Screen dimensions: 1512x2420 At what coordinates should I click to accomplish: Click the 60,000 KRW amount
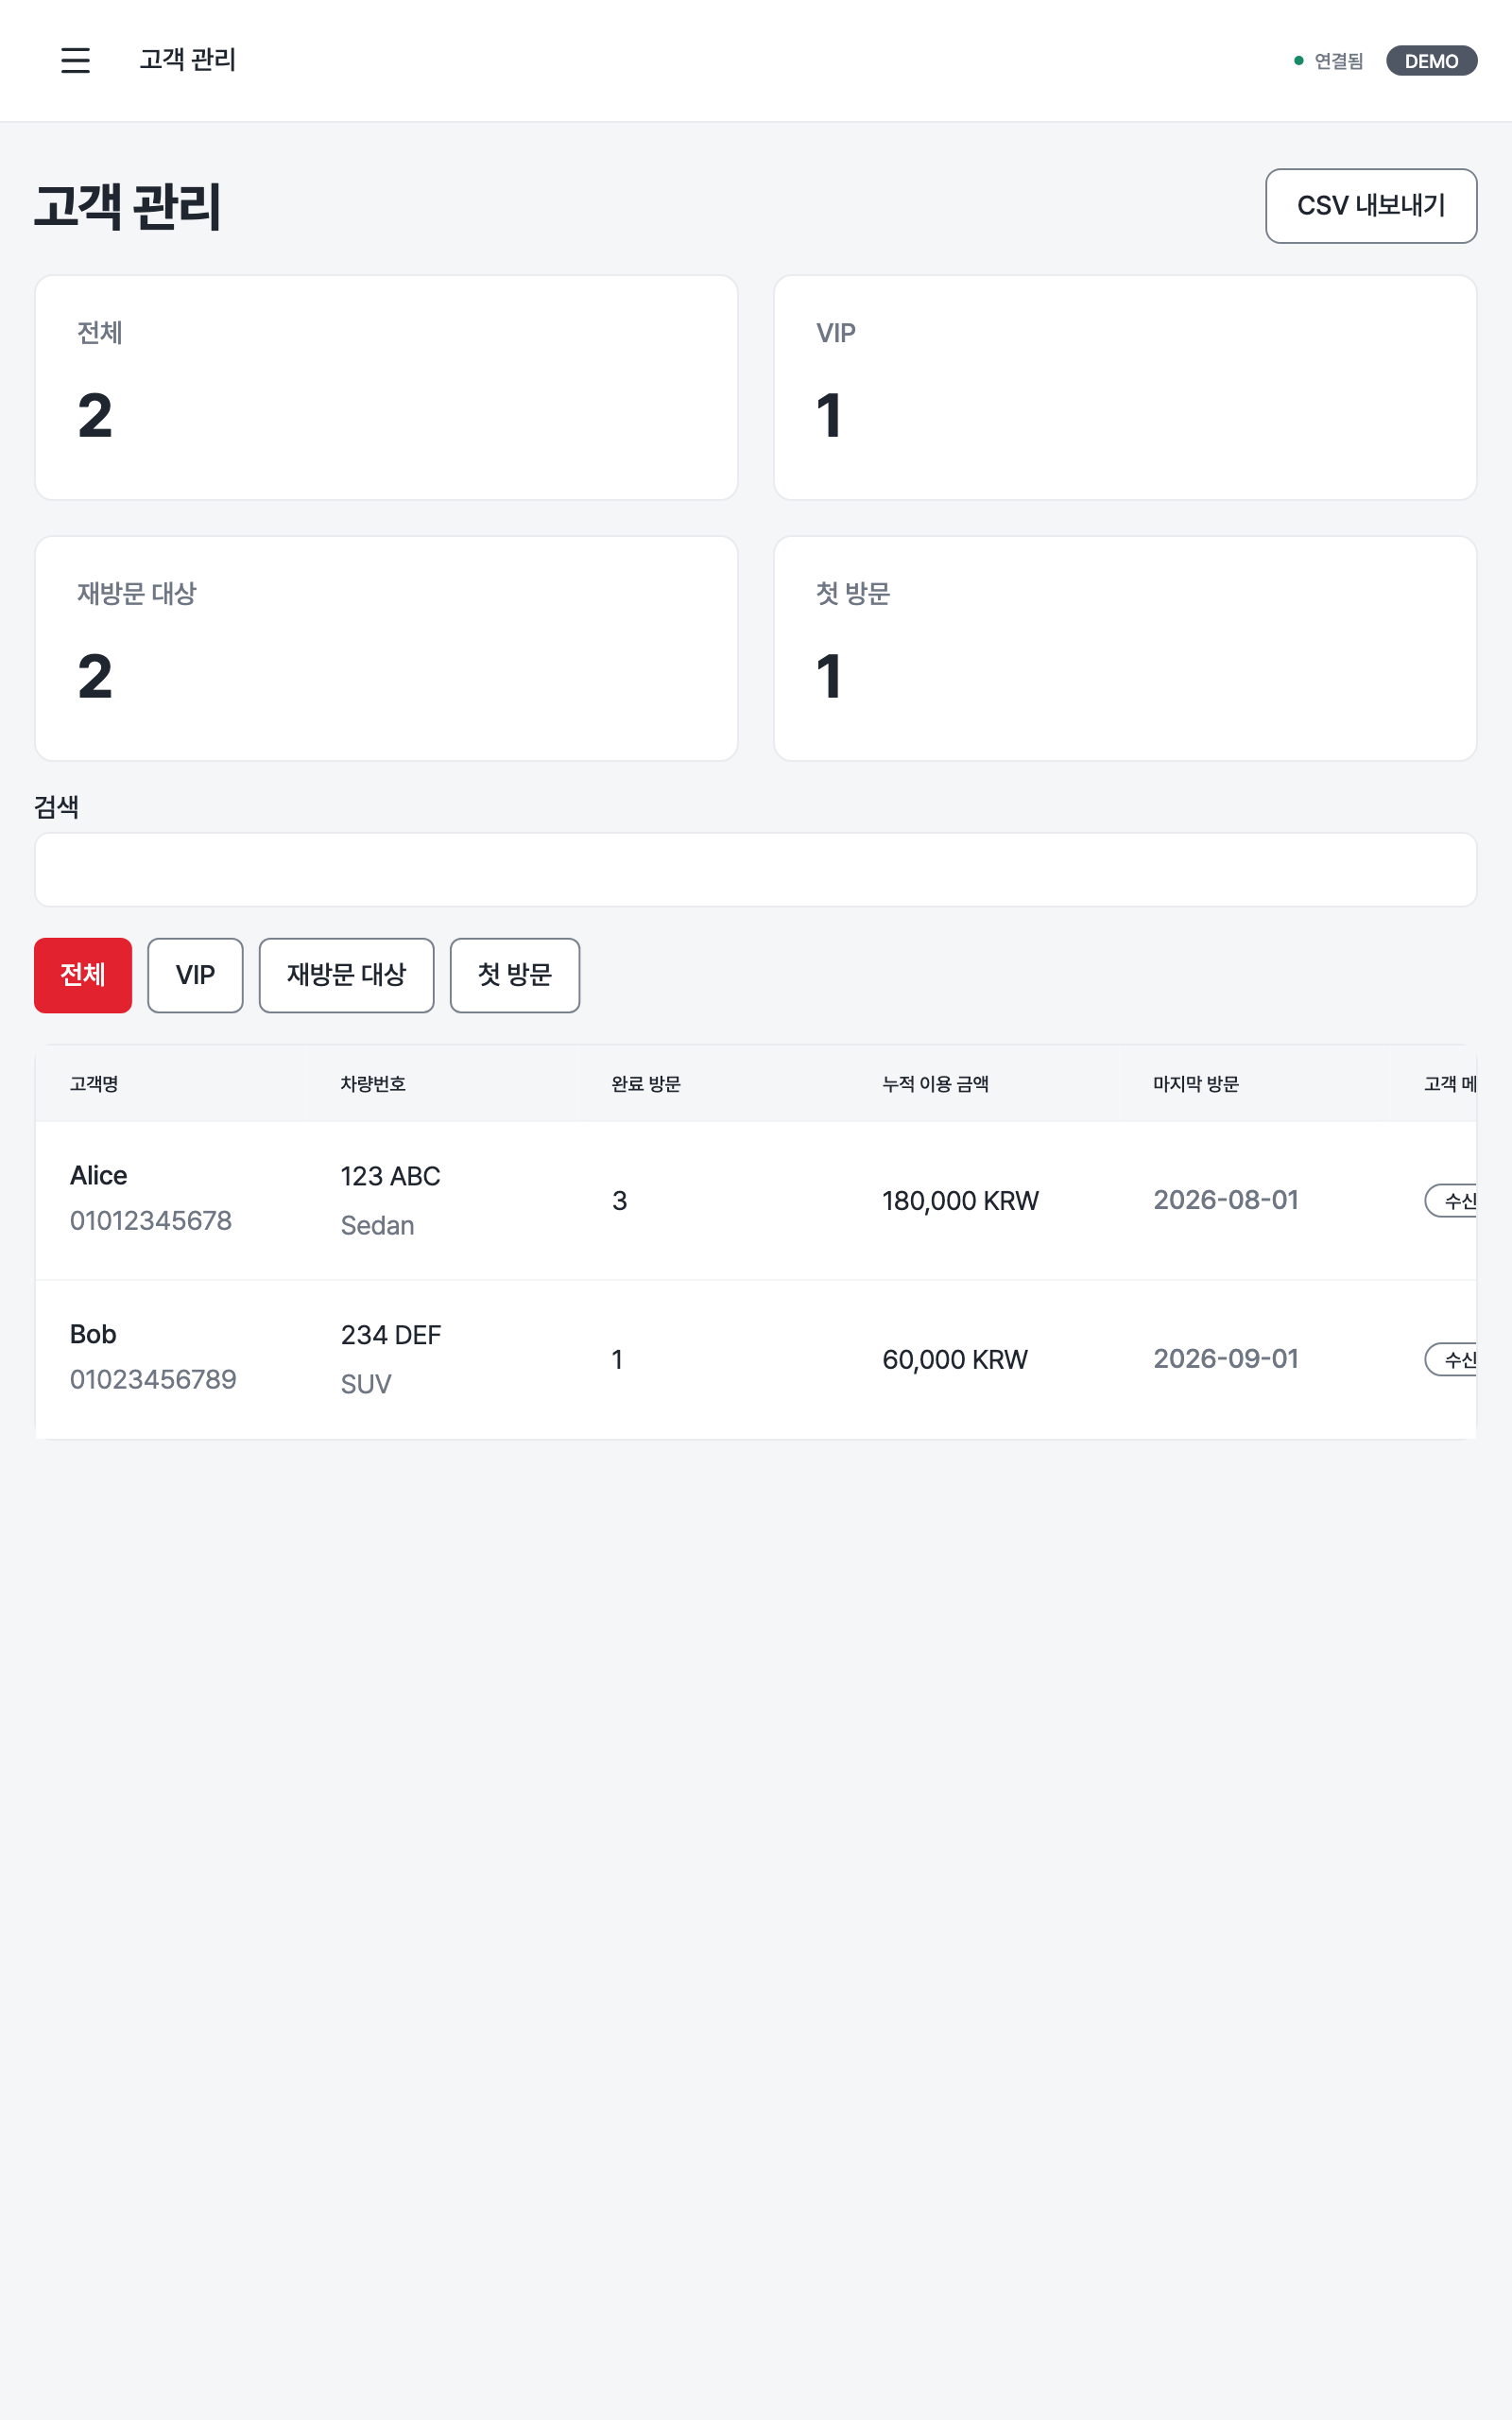pos(955,1360)
